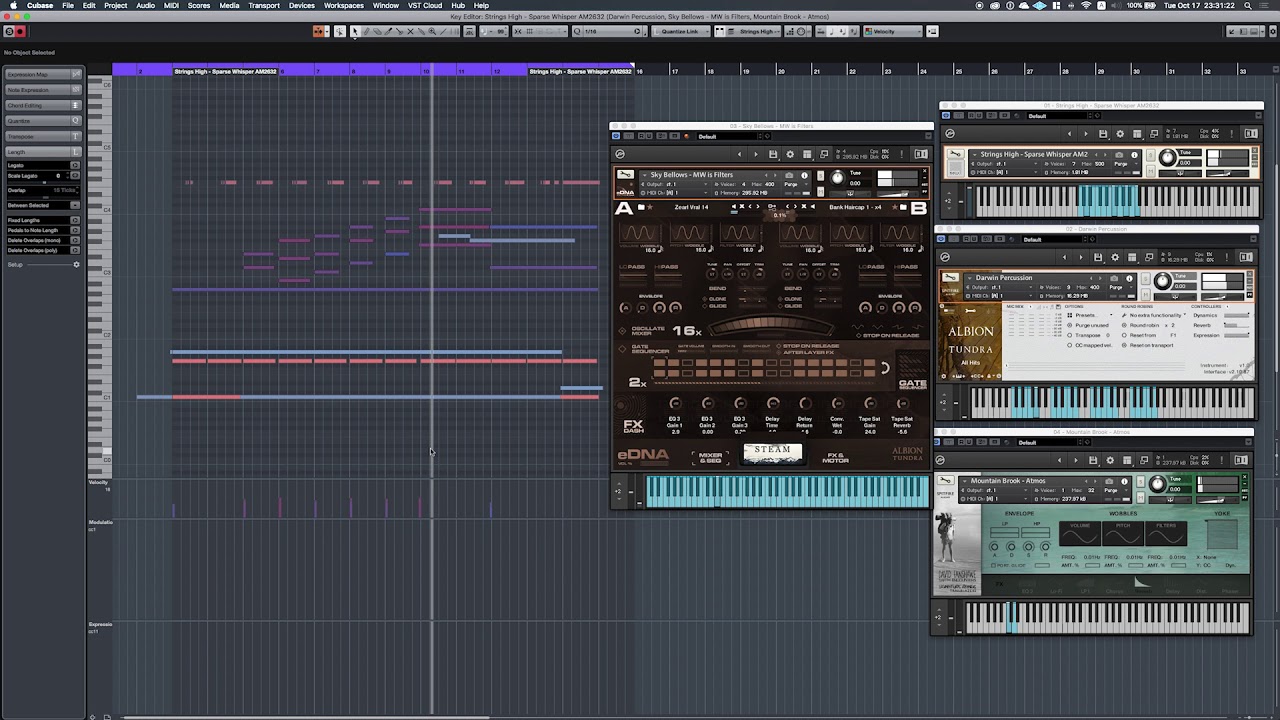The image size is (1280, 720).
Task: Open the Workspaces menu
Action: tap(344, 5)
